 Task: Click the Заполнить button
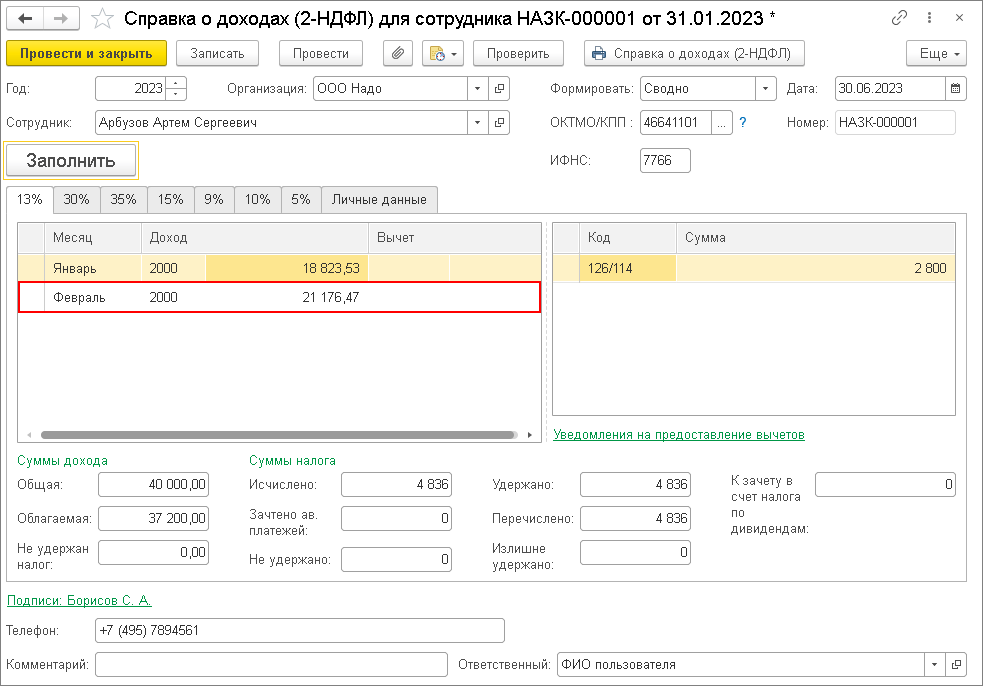pyautogui.click(x=71, y=161)
